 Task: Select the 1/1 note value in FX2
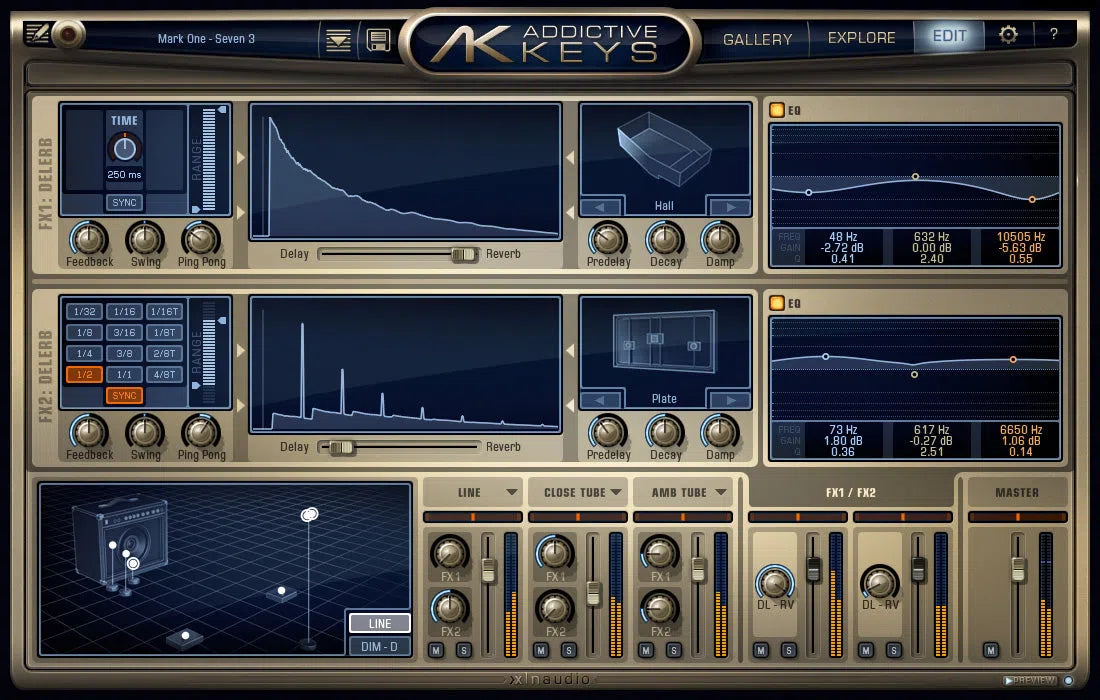124,374
